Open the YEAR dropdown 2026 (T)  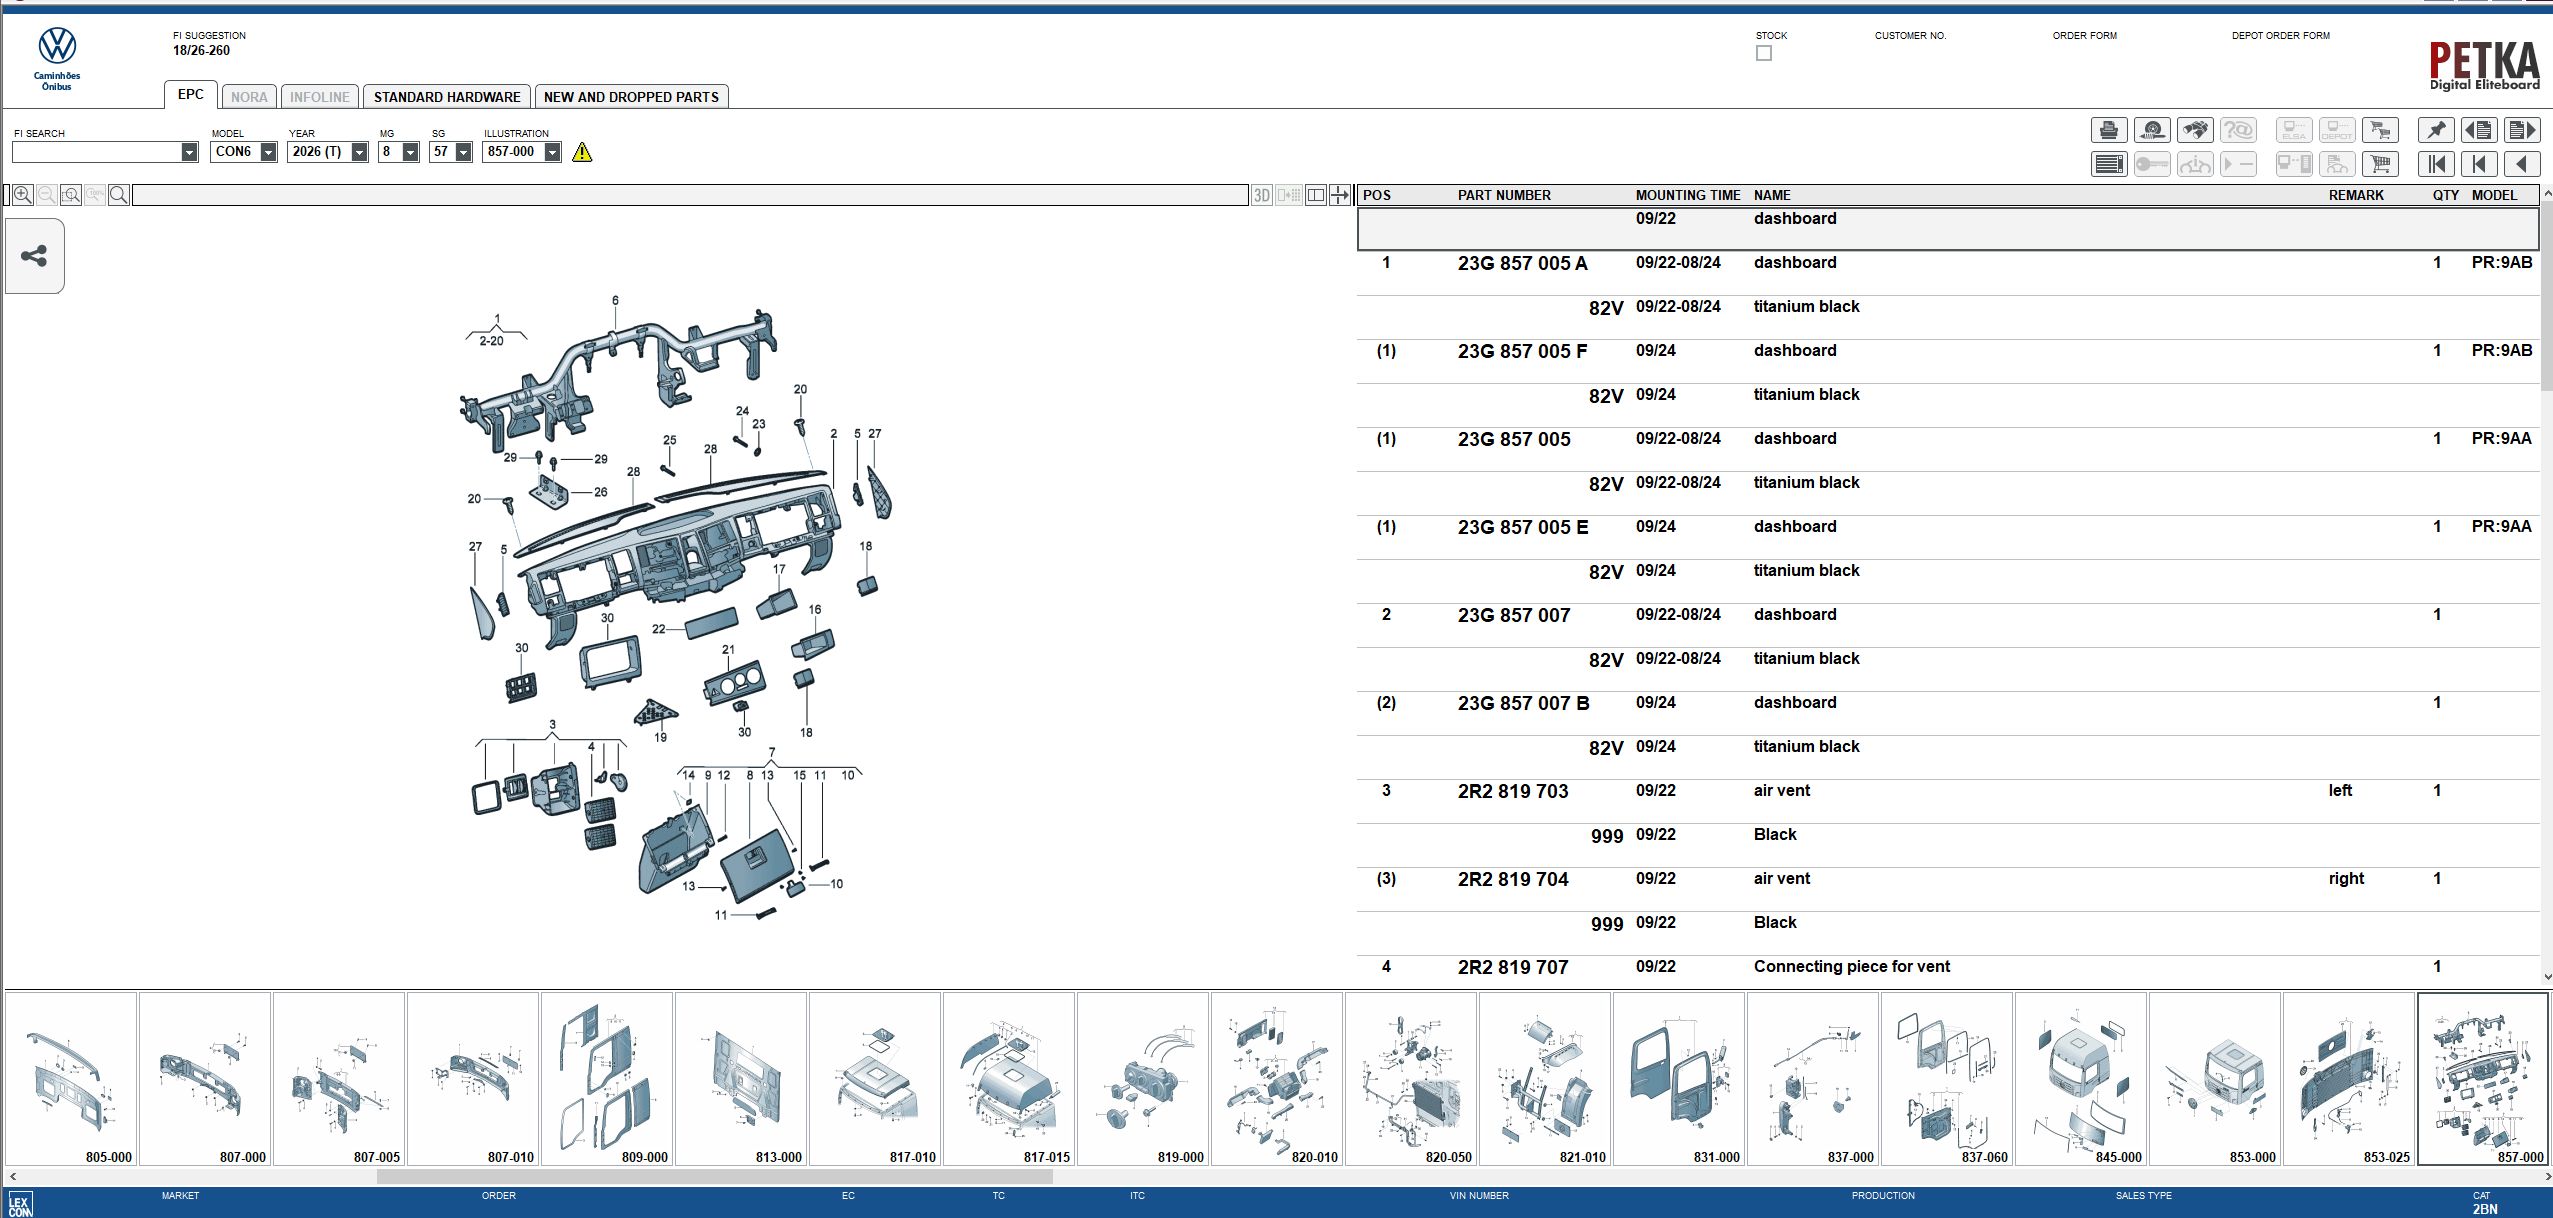tap(359, 152)
